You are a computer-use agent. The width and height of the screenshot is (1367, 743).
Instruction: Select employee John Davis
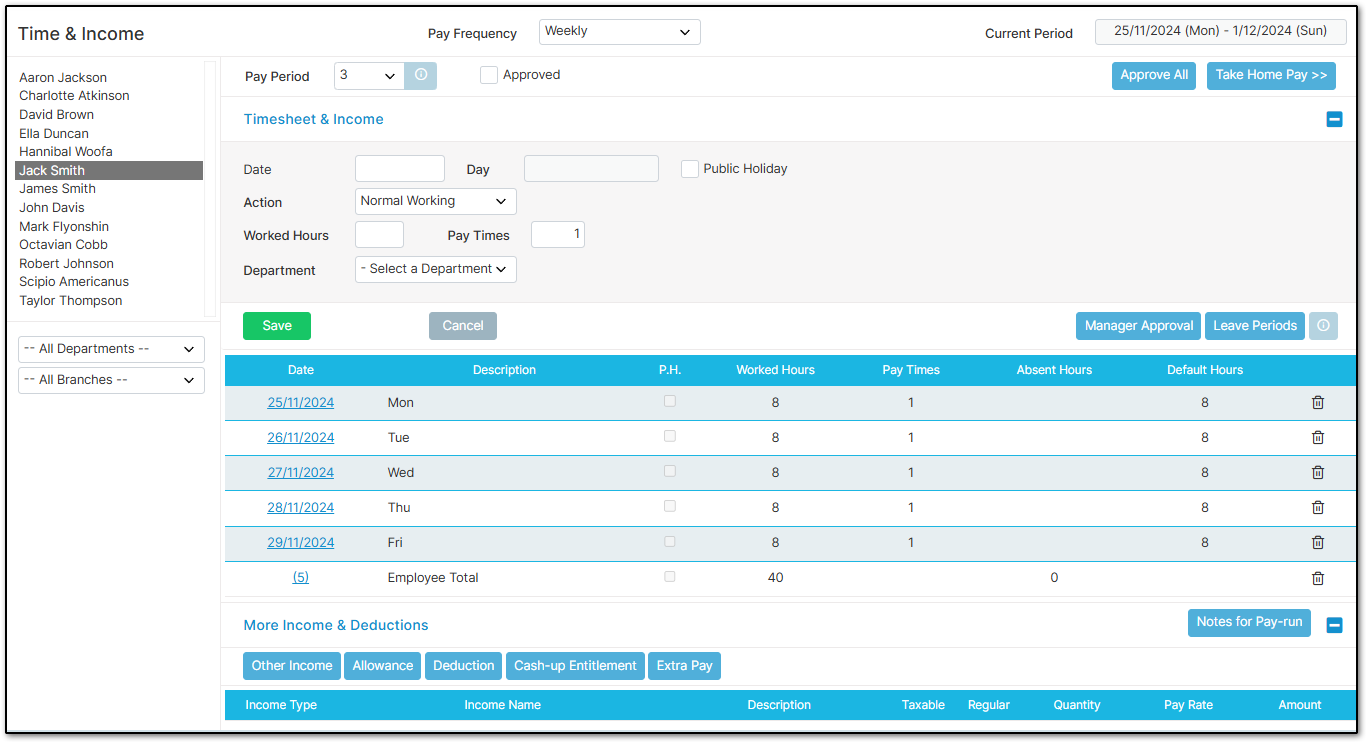pos(52,208)
